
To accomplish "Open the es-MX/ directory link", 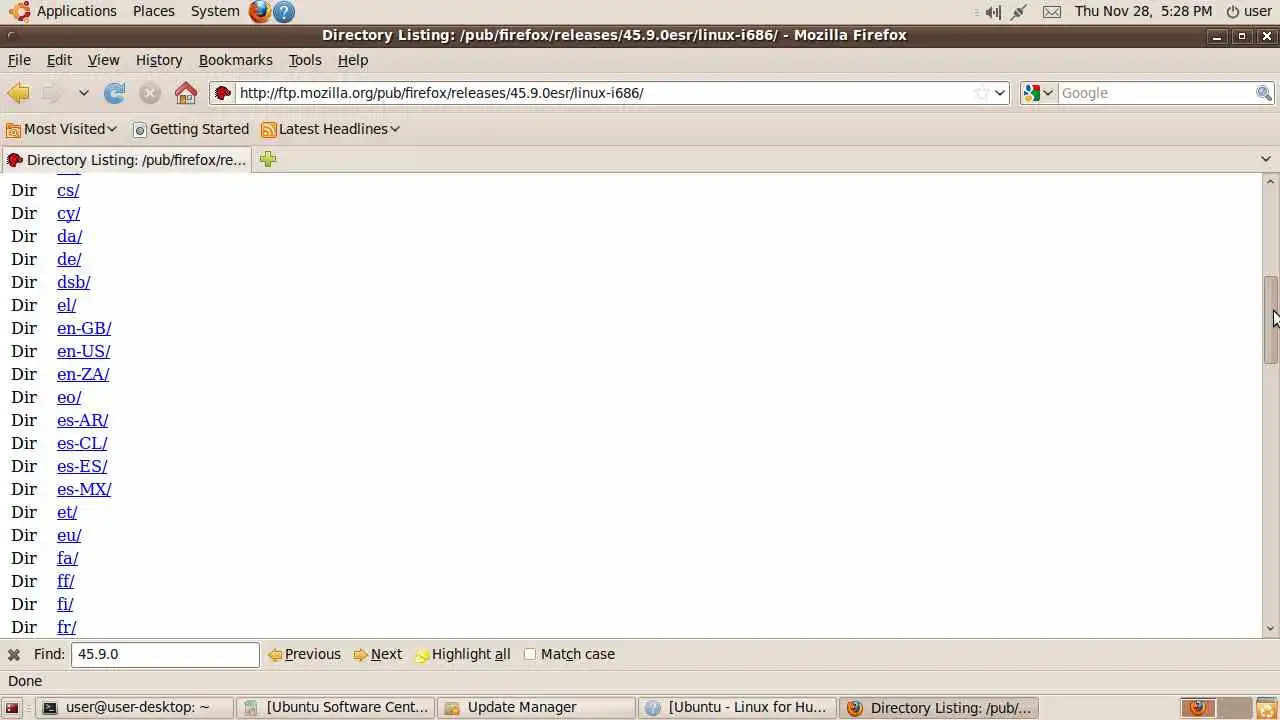I will coord(84,489).
